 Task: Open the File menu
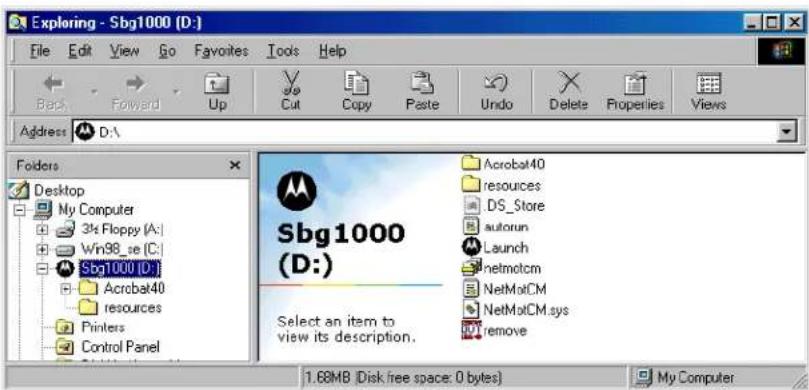point(40,51)
